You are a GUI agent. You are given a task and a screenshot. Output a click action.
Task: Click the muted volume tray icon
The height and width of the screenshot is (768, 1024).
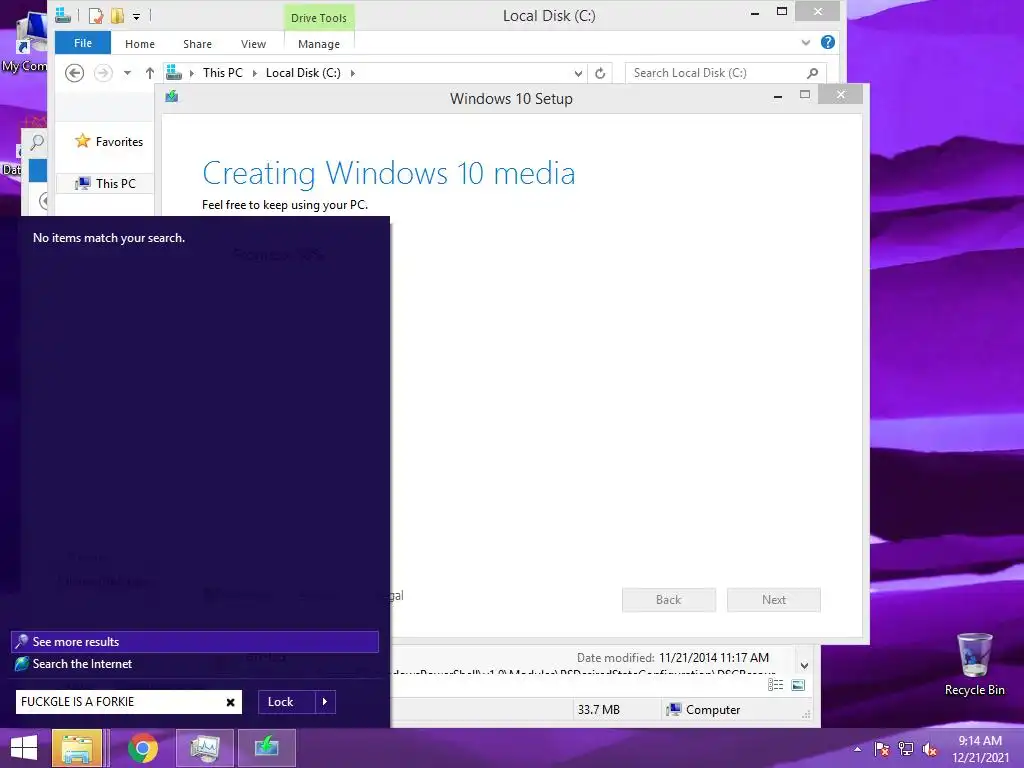929,749
